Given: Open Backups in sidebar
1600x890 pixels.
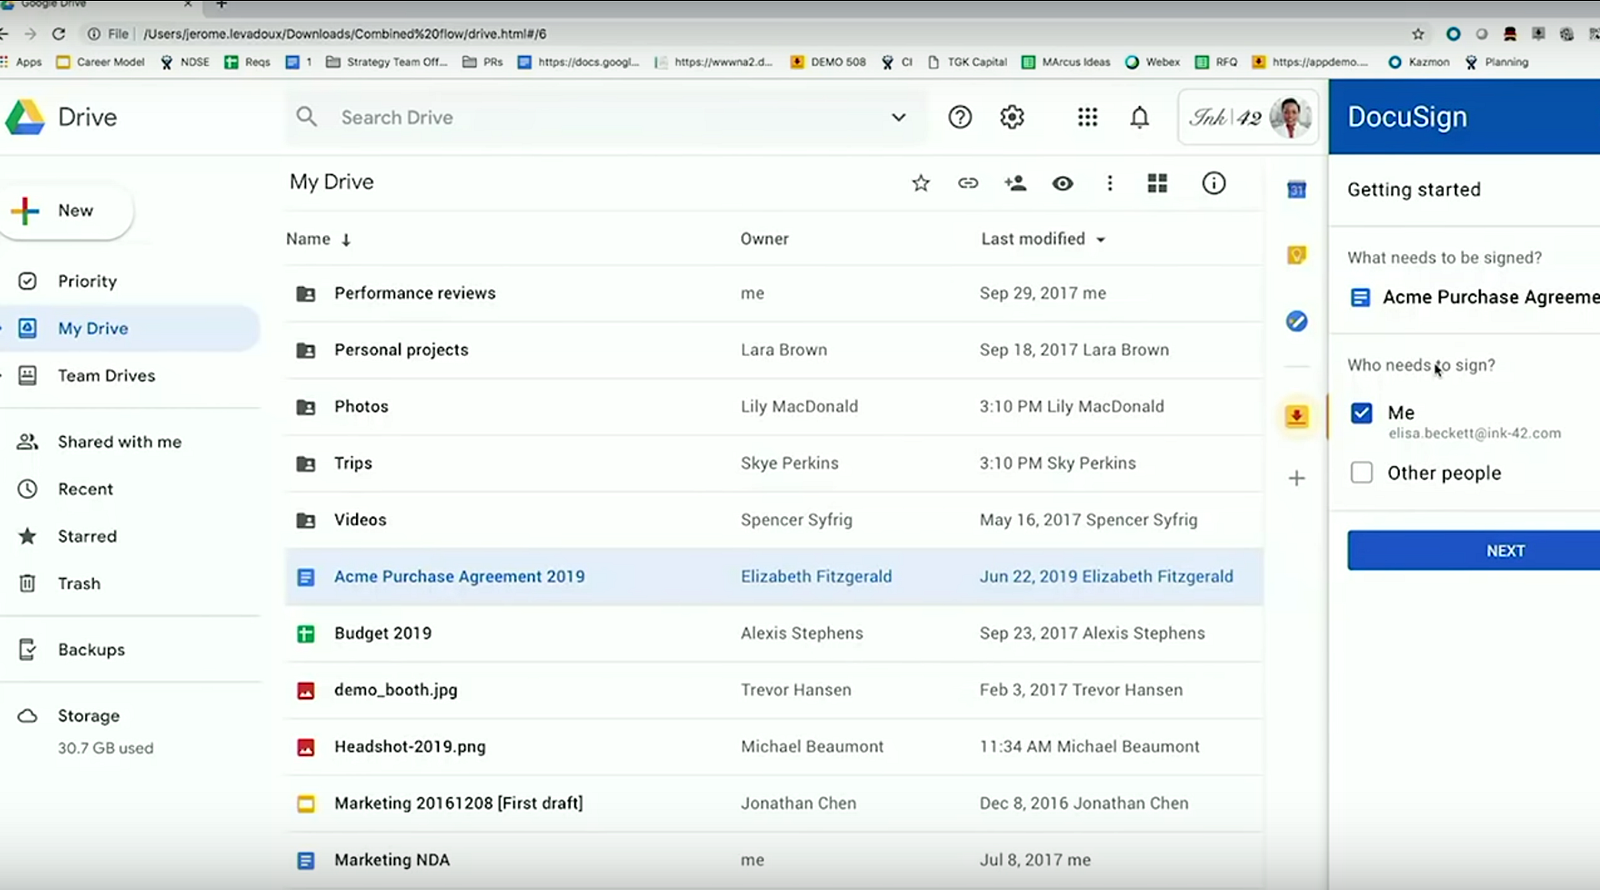Looking at the screenshot, I should [x=91, y=650].
